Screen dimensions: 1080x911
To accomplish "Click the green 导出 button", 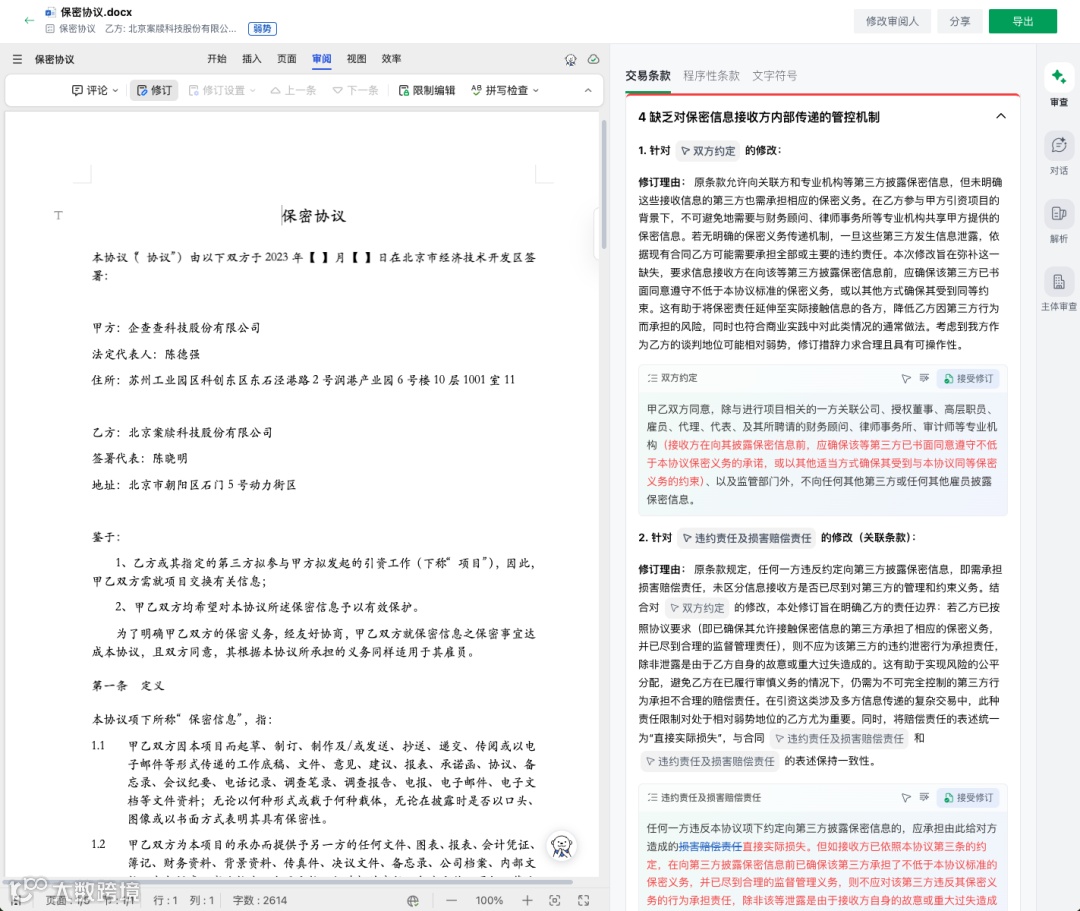I will (1023, 21).
